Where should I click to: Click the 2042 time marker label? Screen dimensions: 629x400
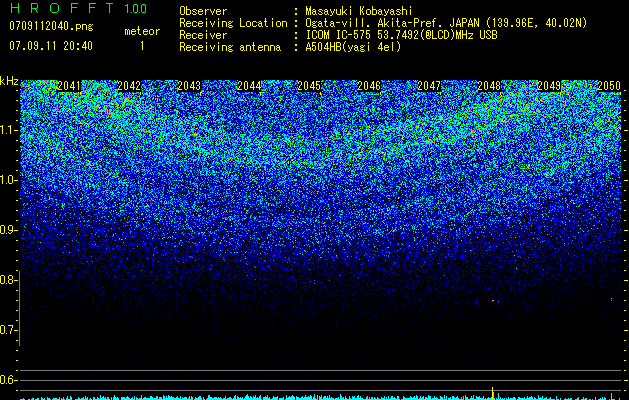pyautogui.click(x=129, y=86)
